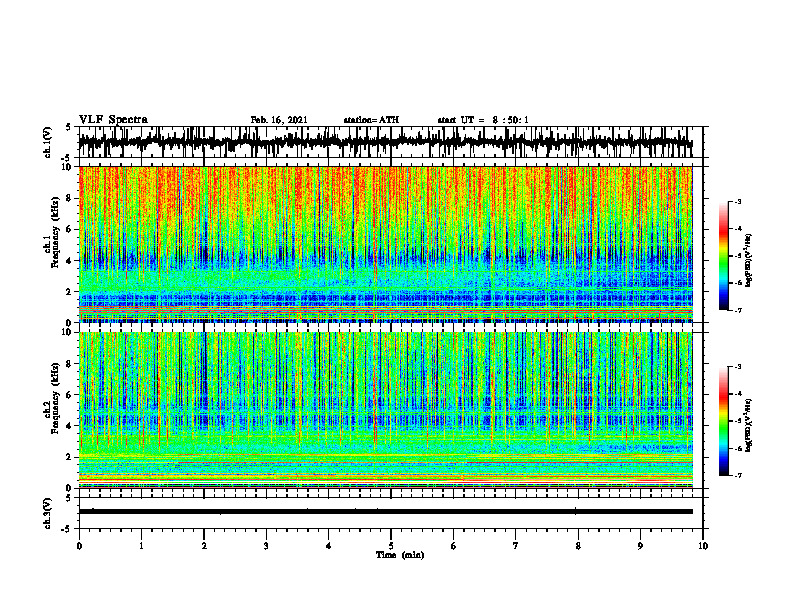The image size is (792, 612).
Task: Click the lower color bar's "-3" label
Action: (x=738, y=367)
